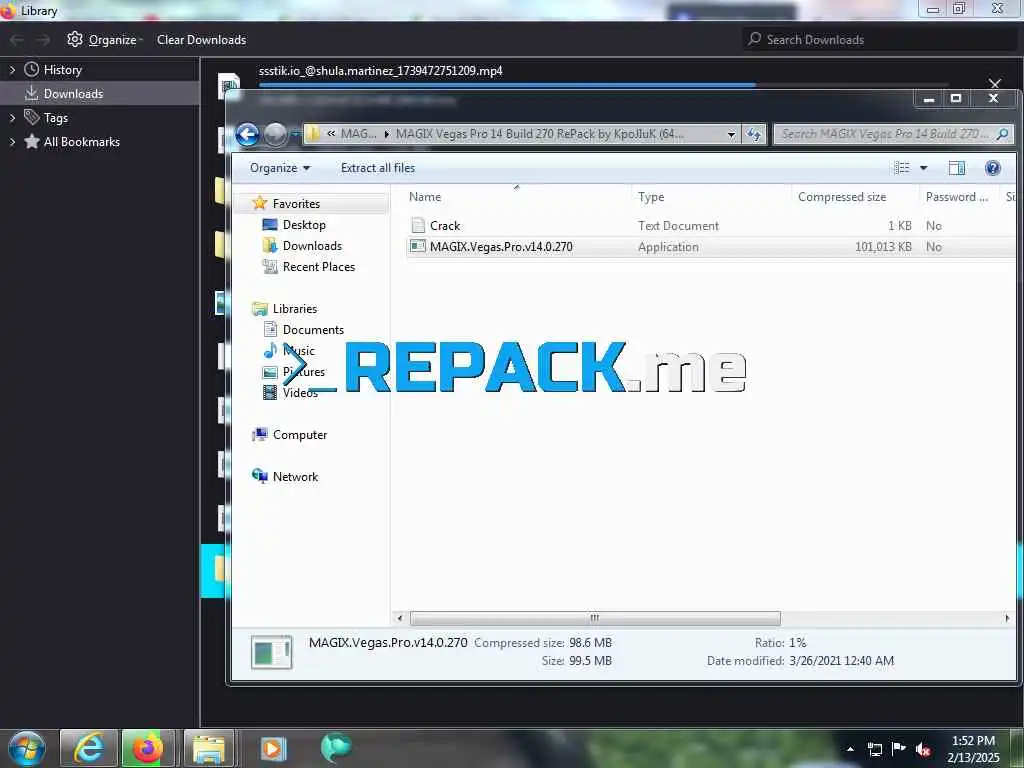Expand History in Firefox Library
This screenshot has height=768, width=1024.
point(12,70)
